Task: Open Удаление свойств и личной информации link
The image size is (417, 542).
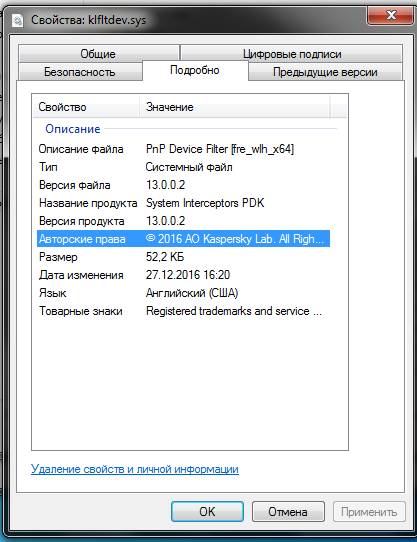Action: [135, 469]
